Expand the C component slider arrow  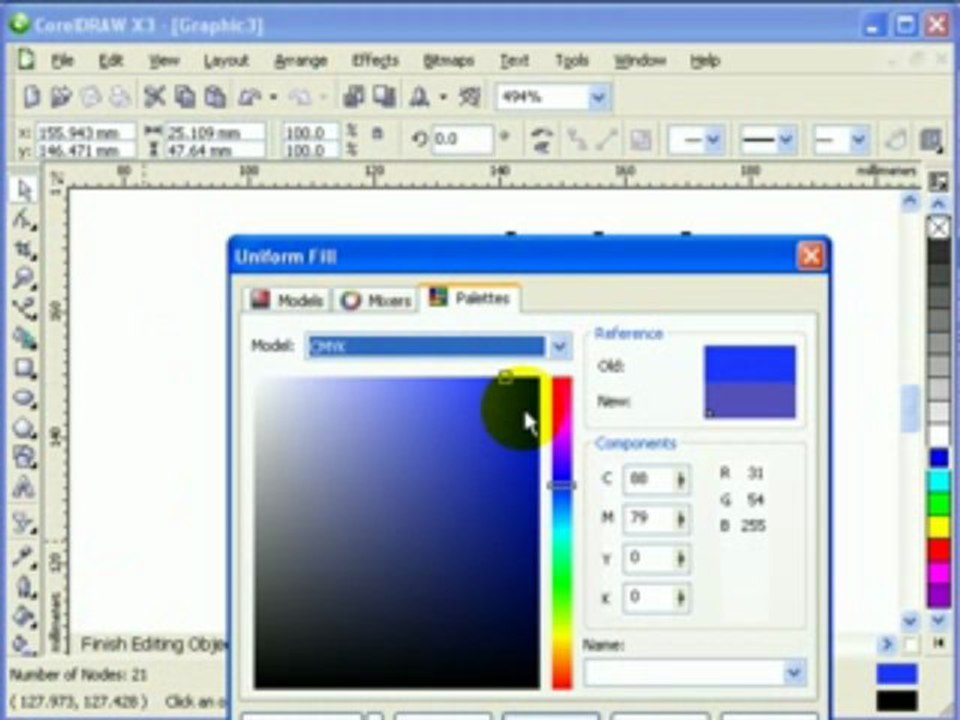680,479
